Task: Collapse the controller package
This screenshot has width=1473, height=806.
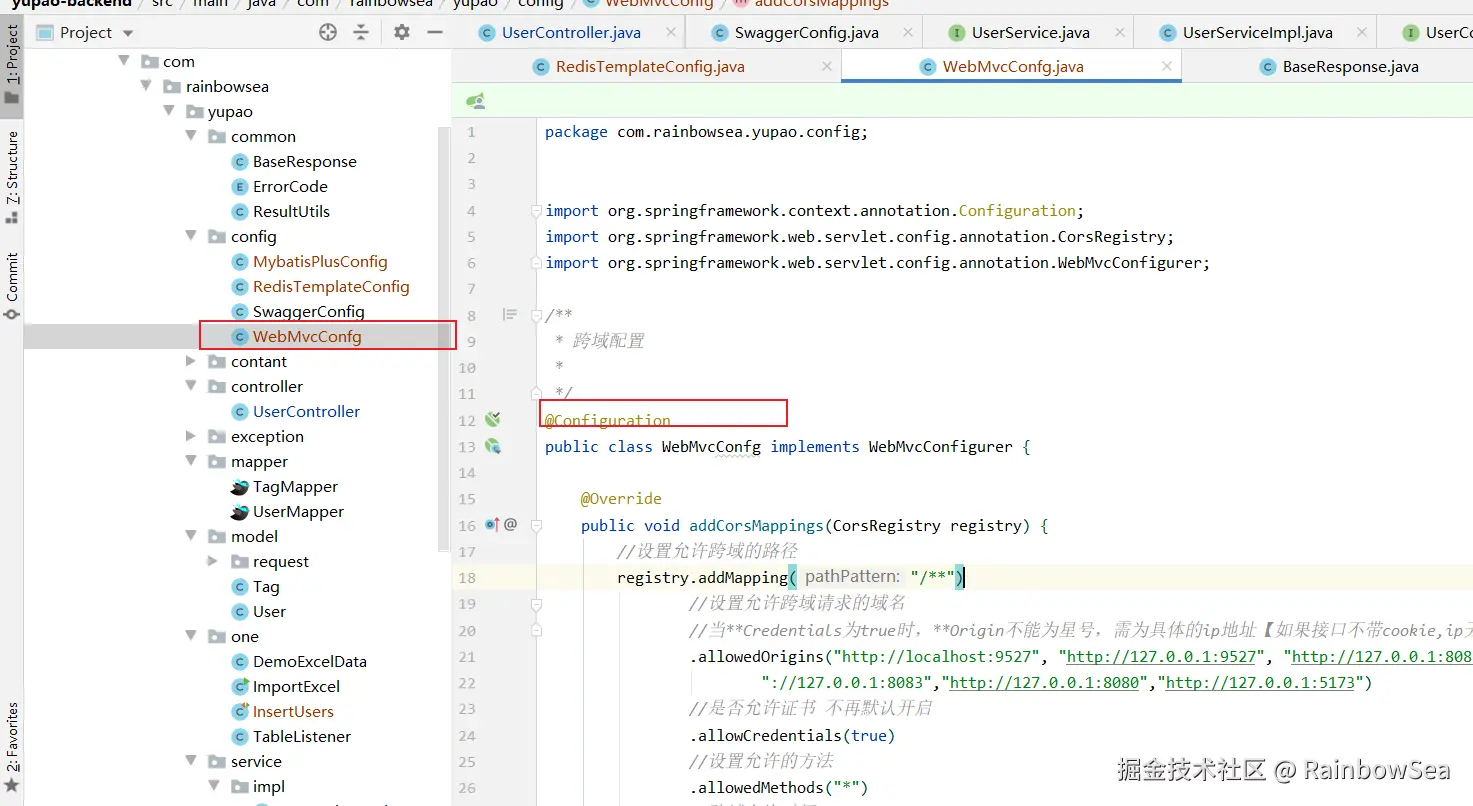Action: coord(191,386)
